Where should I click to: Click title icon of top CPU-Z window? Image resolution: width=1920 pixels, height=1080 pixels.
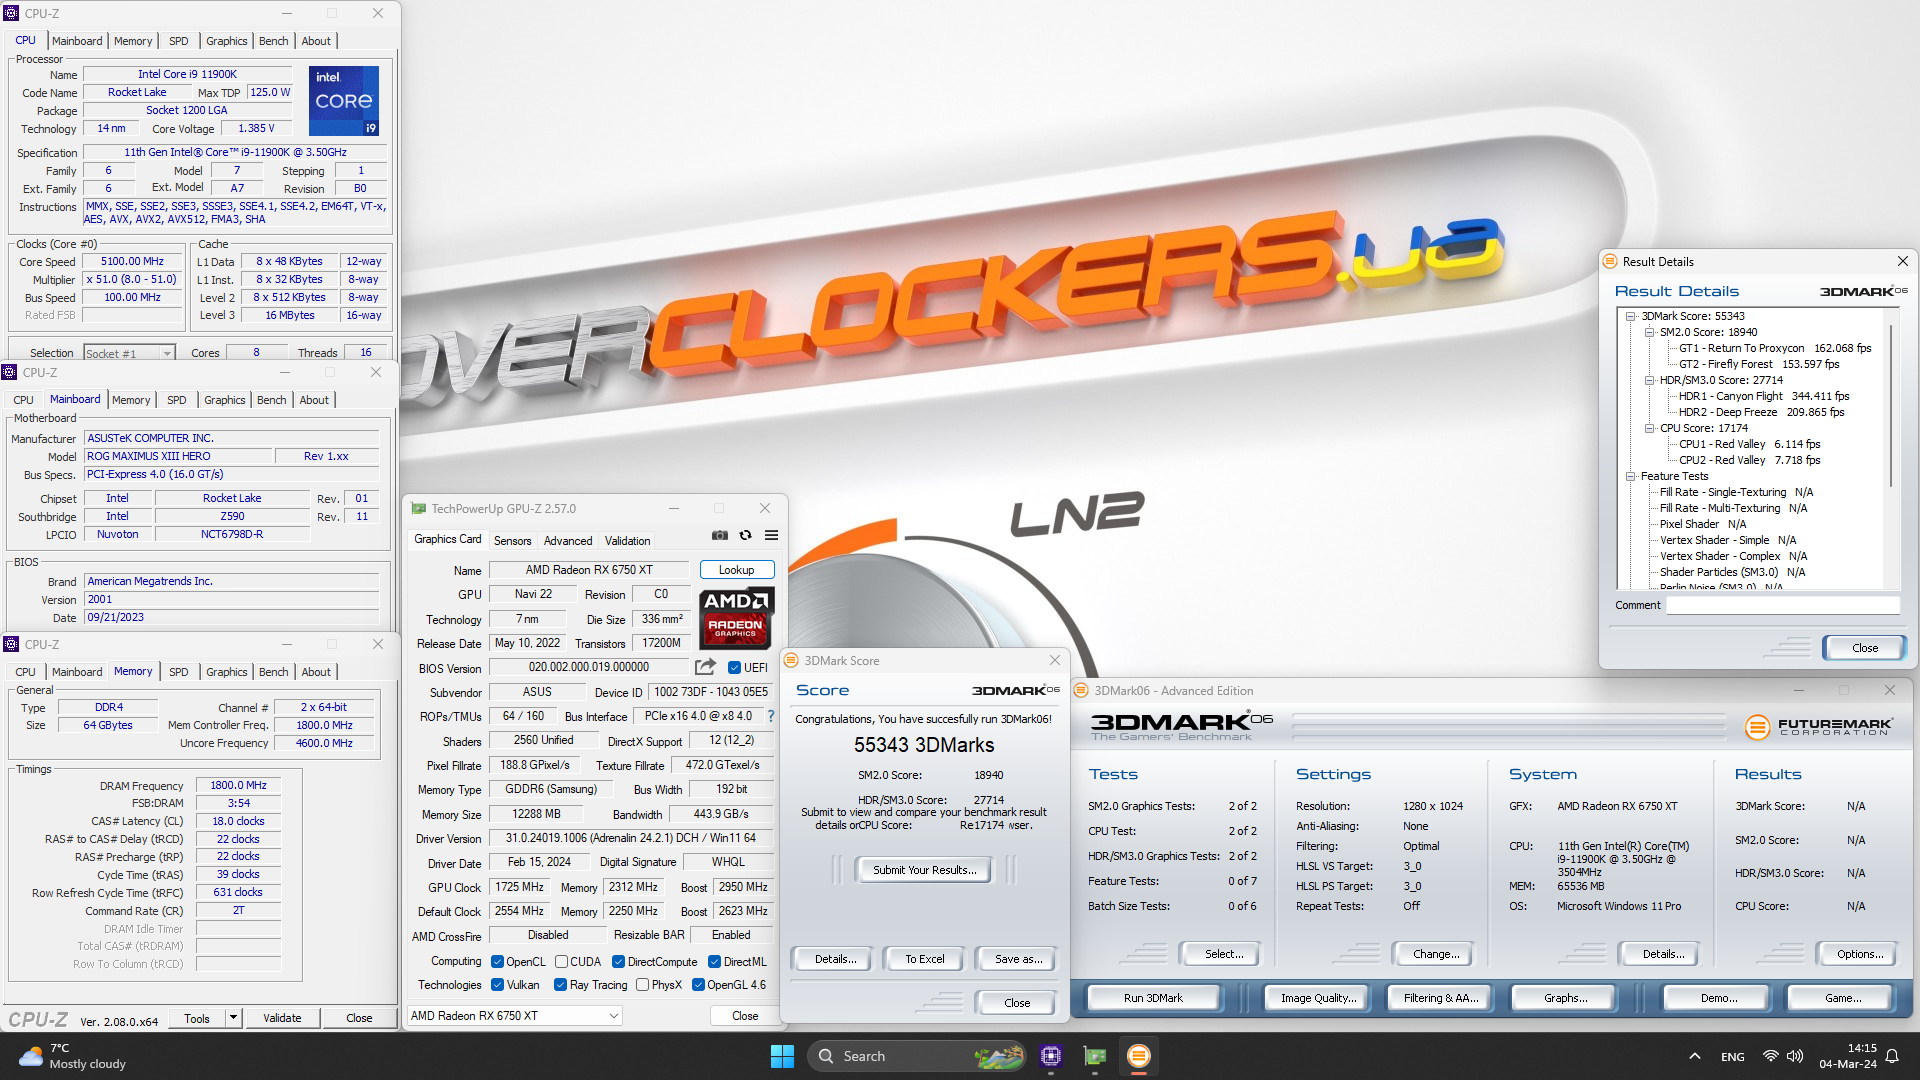(x=12, y=13)
